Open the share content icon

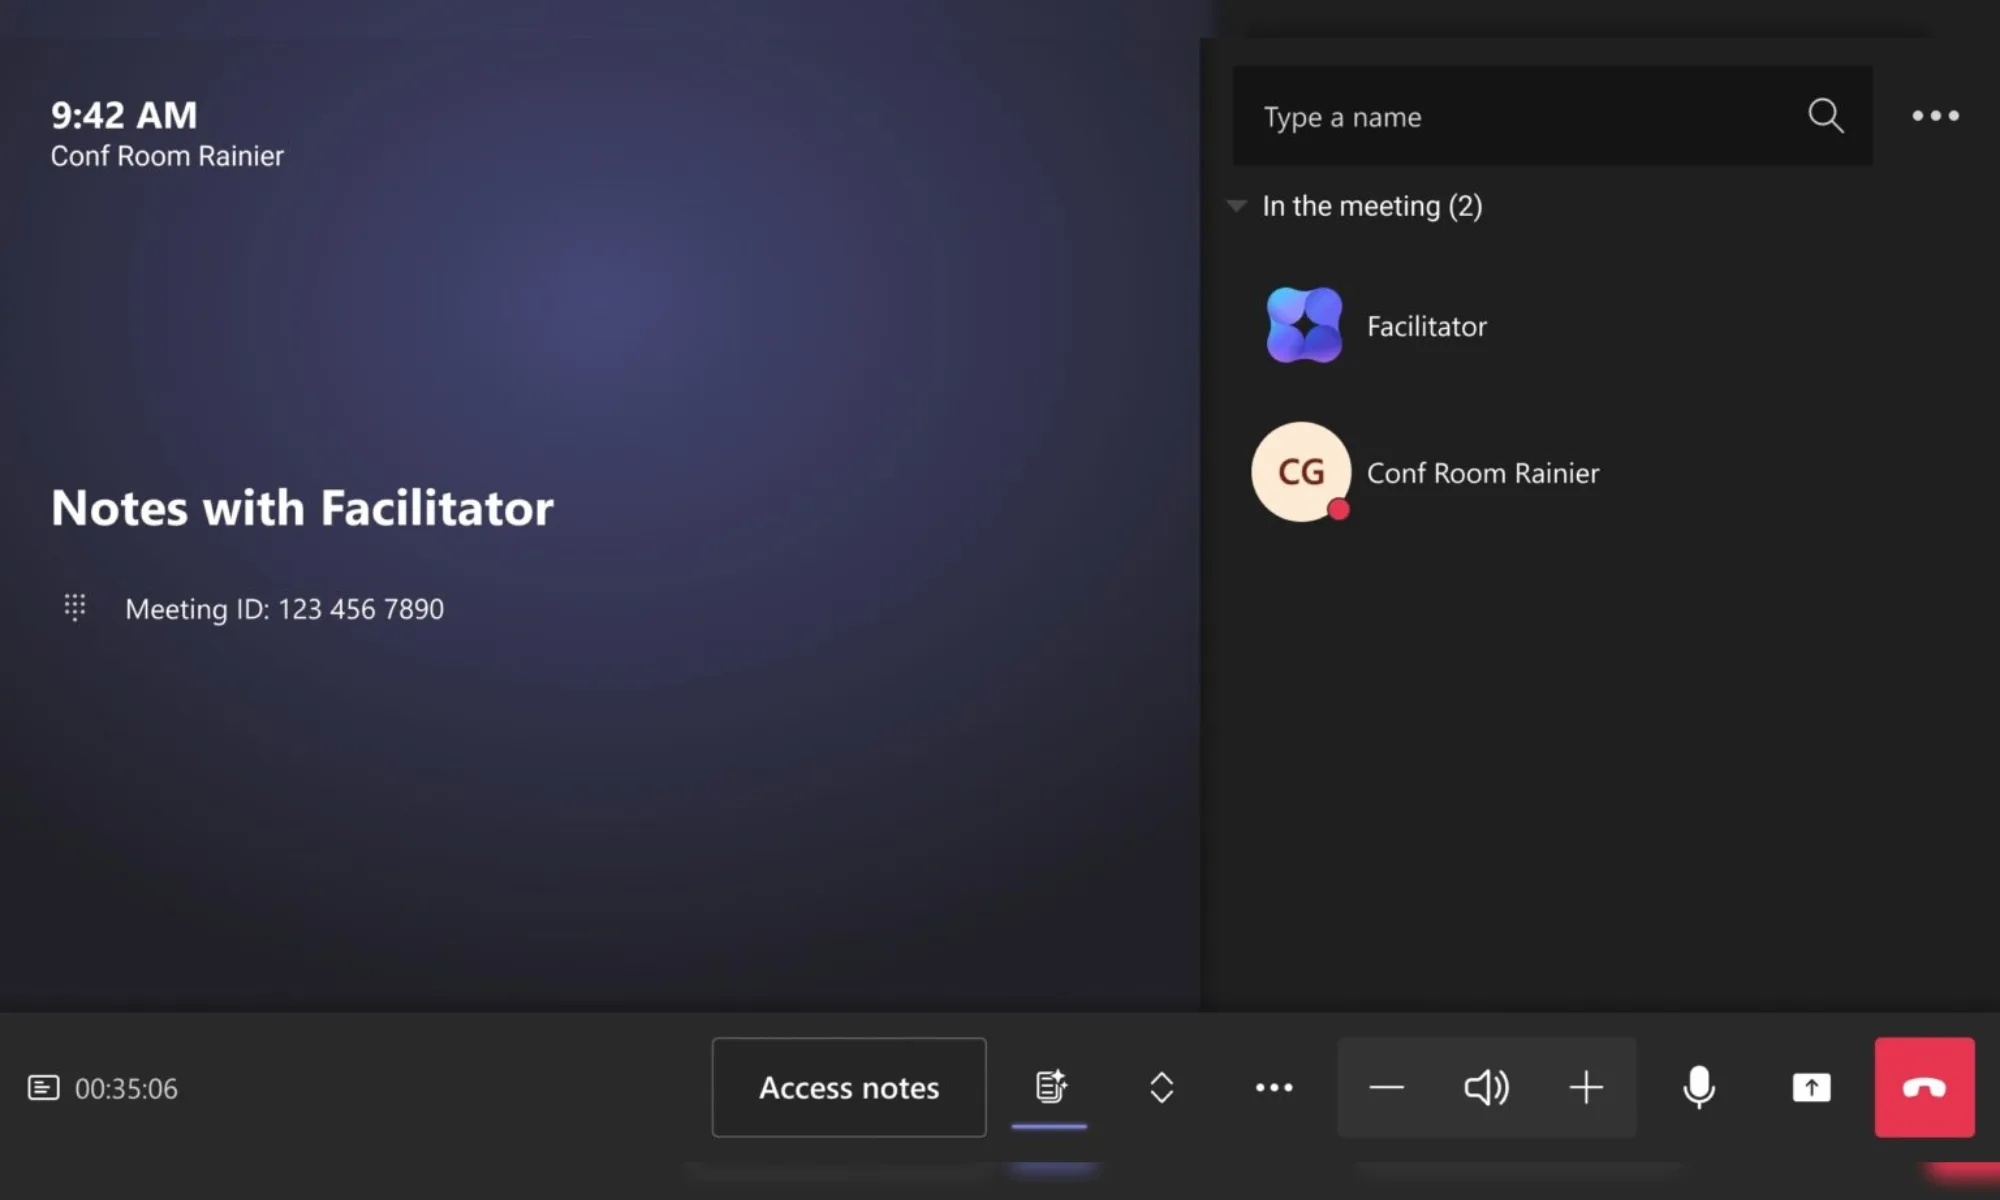pyautogui.click(x=1811, y=1087)
